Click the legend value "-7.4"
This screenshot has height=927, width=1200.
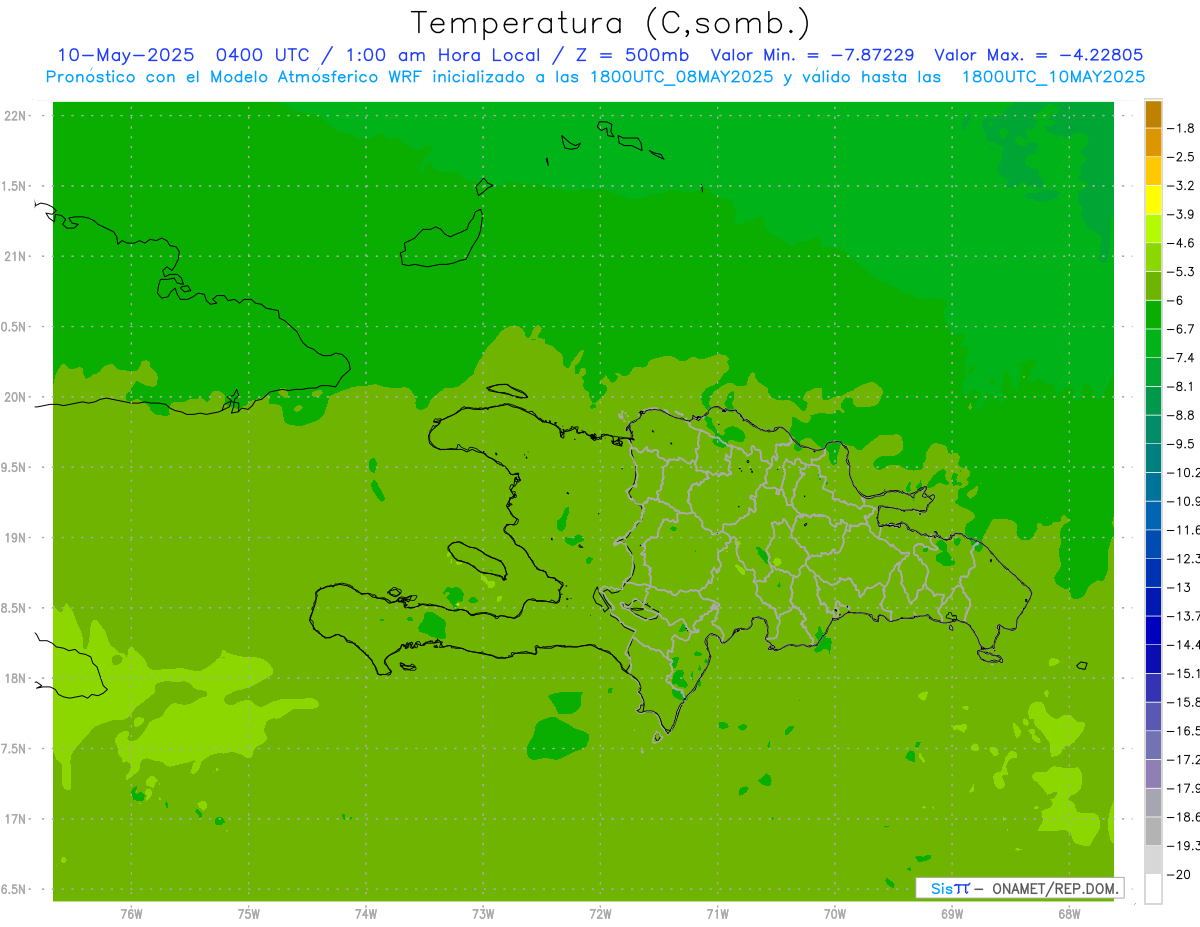(x=1181, y=358)
